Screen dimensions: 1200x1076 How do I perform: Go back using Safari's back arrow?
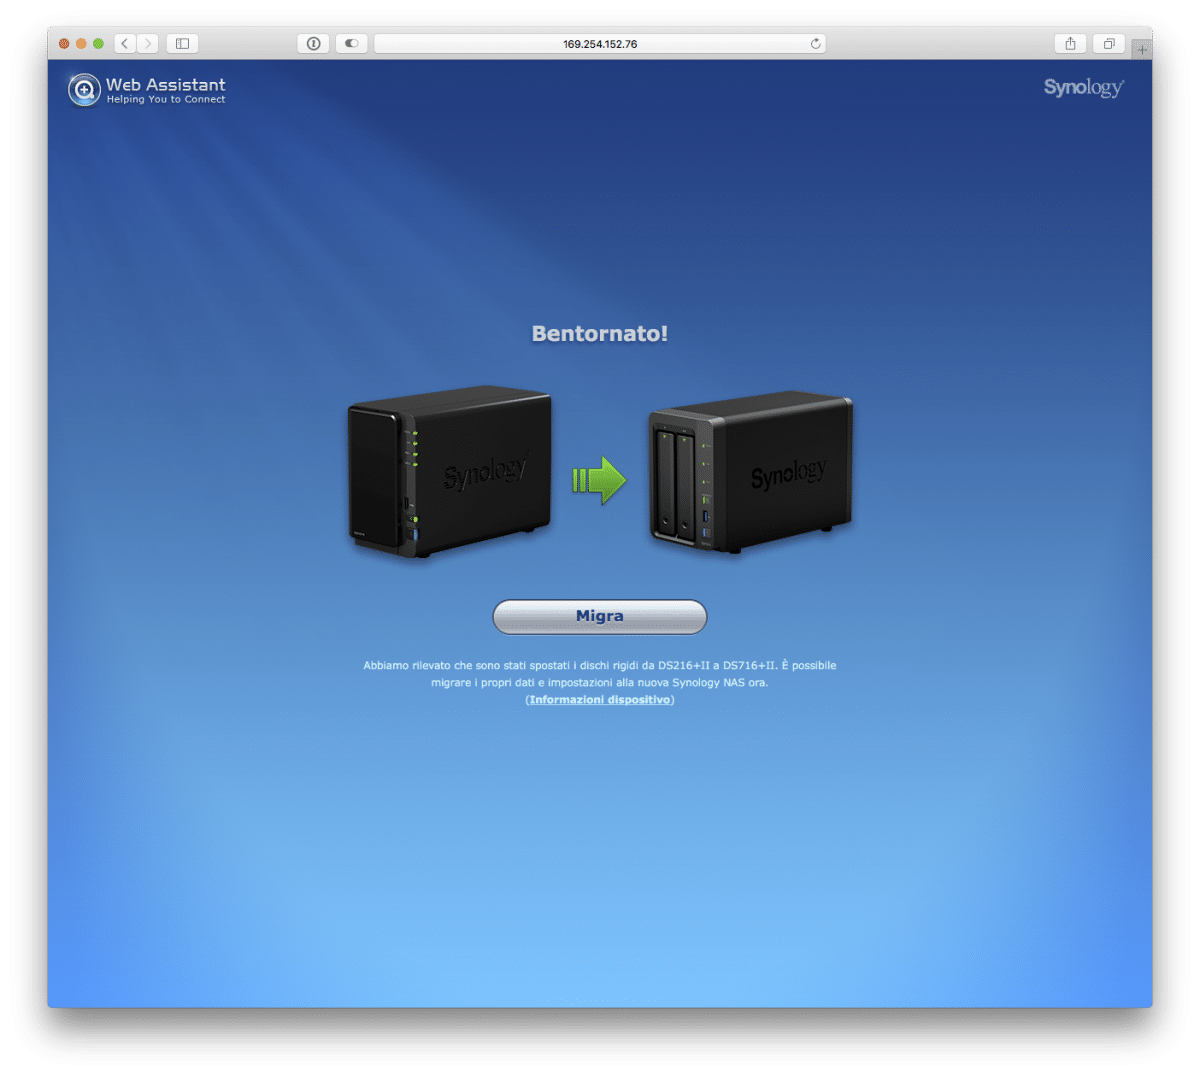pyautogui.click(x=125, y=44)
